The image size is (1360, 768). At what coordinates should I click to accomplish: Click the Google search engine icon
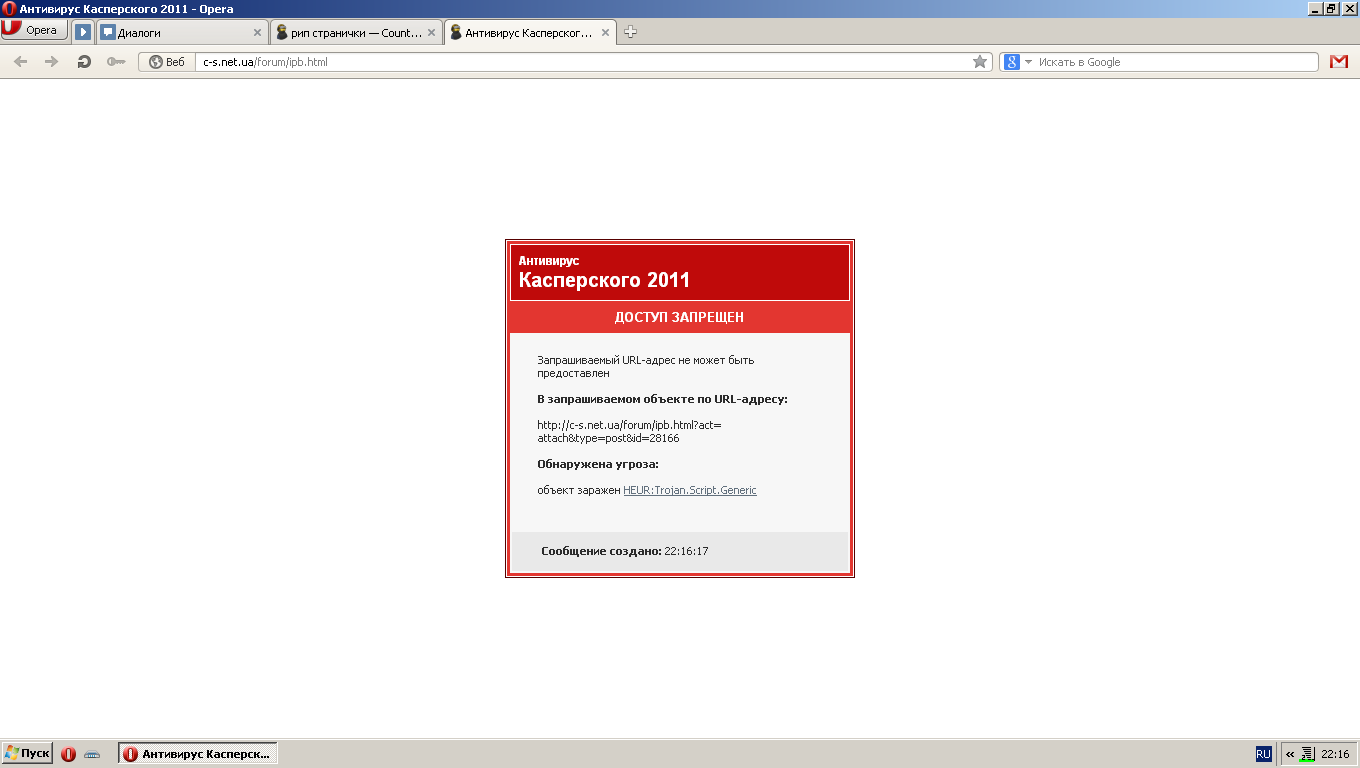[1012, 62]
